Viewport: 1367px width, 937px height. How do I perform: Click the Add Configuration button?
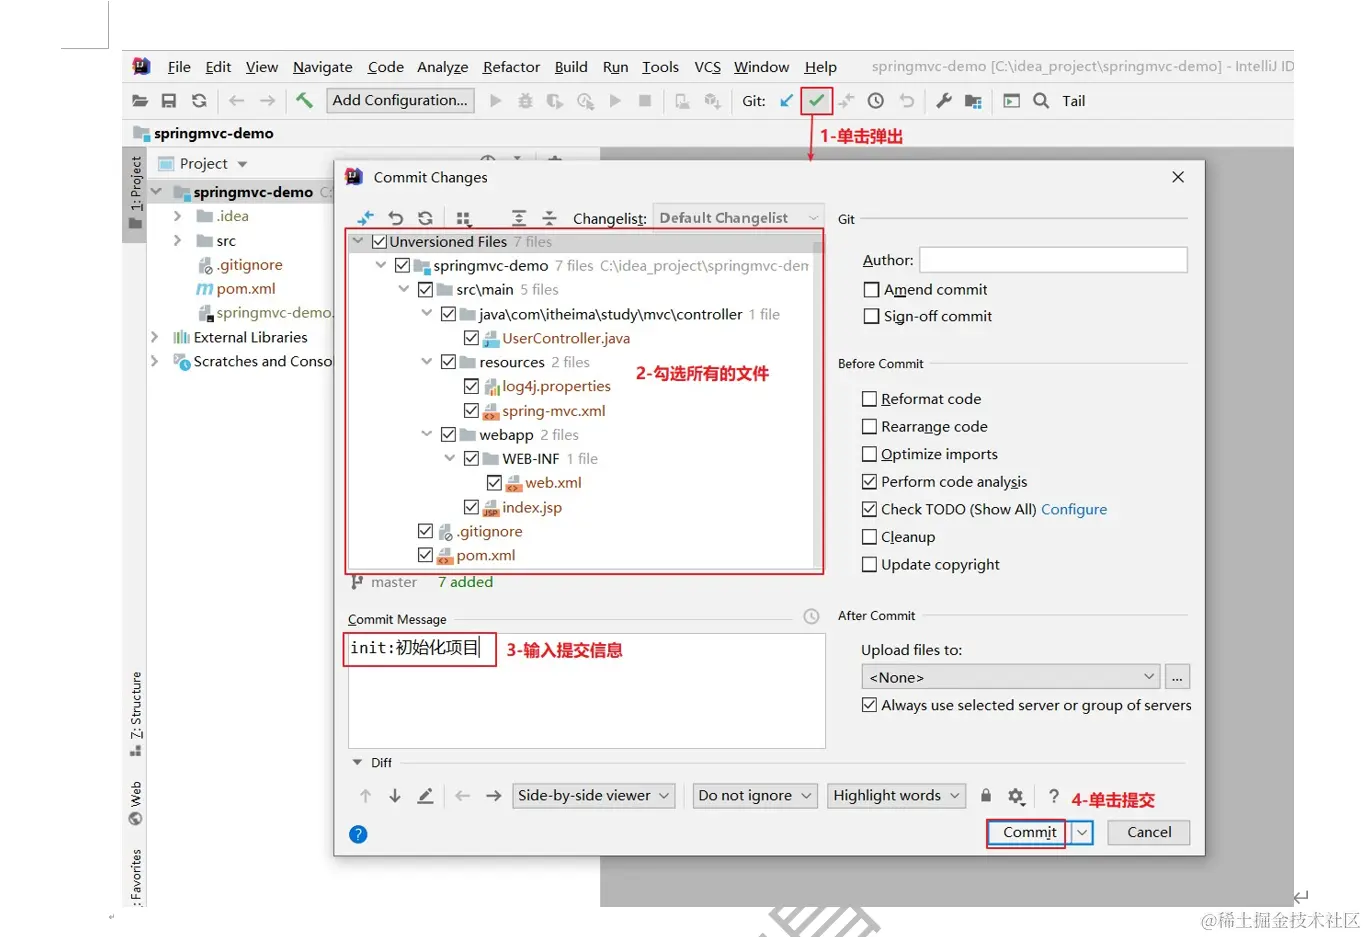click(400, 100)
